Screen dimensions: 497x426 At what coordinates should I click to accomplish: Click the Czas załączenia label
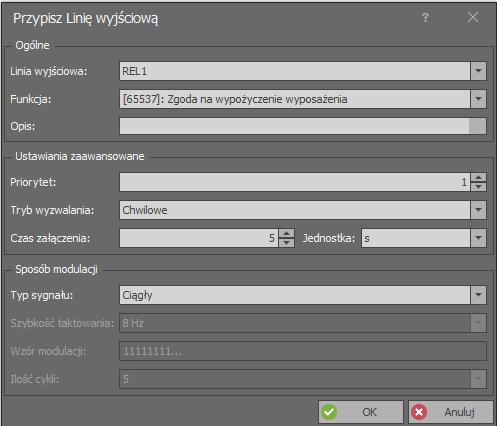tap(50, 238)
